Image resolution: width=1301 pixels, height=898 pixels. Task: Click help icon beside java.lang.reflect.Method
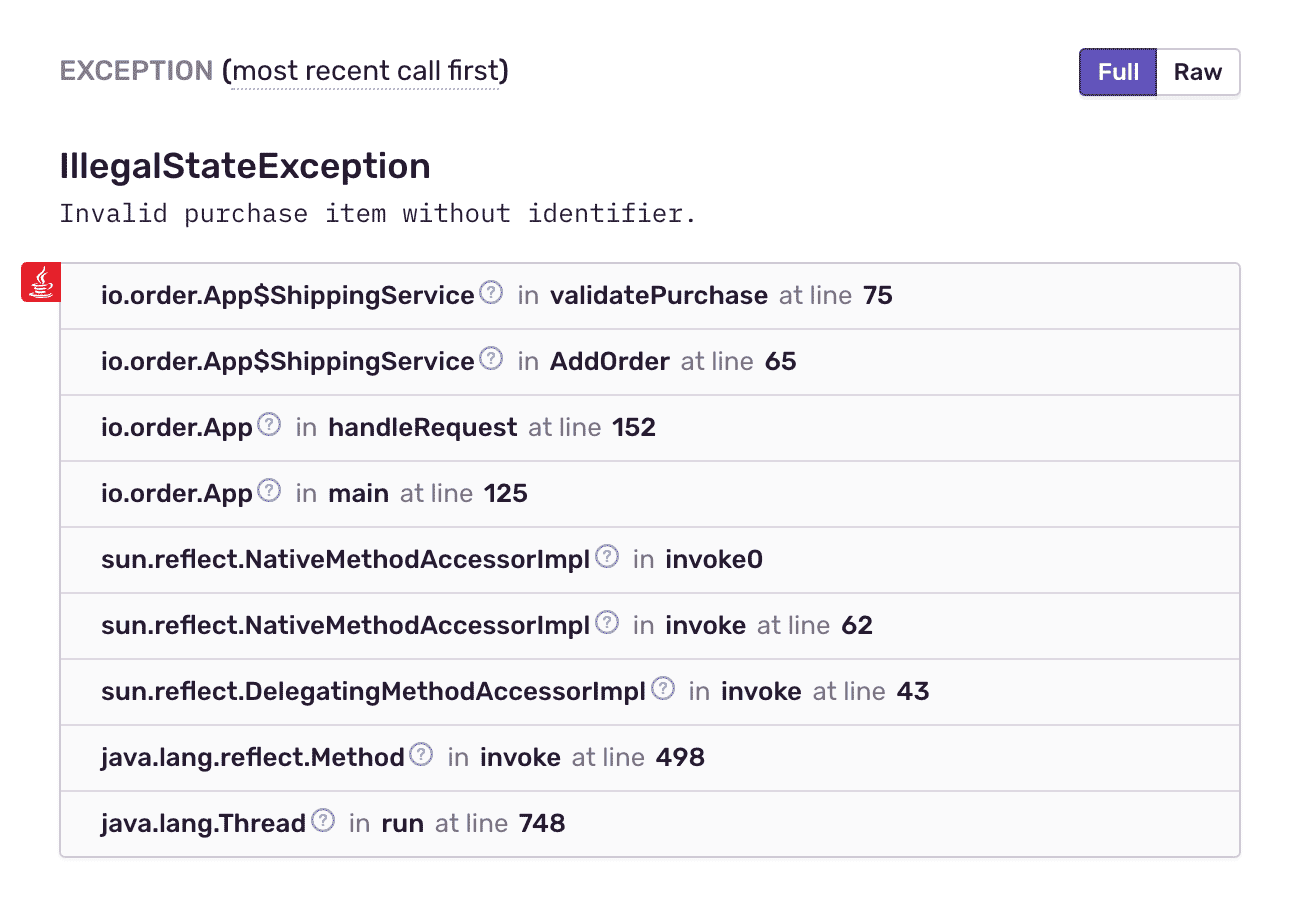(422, 755)
